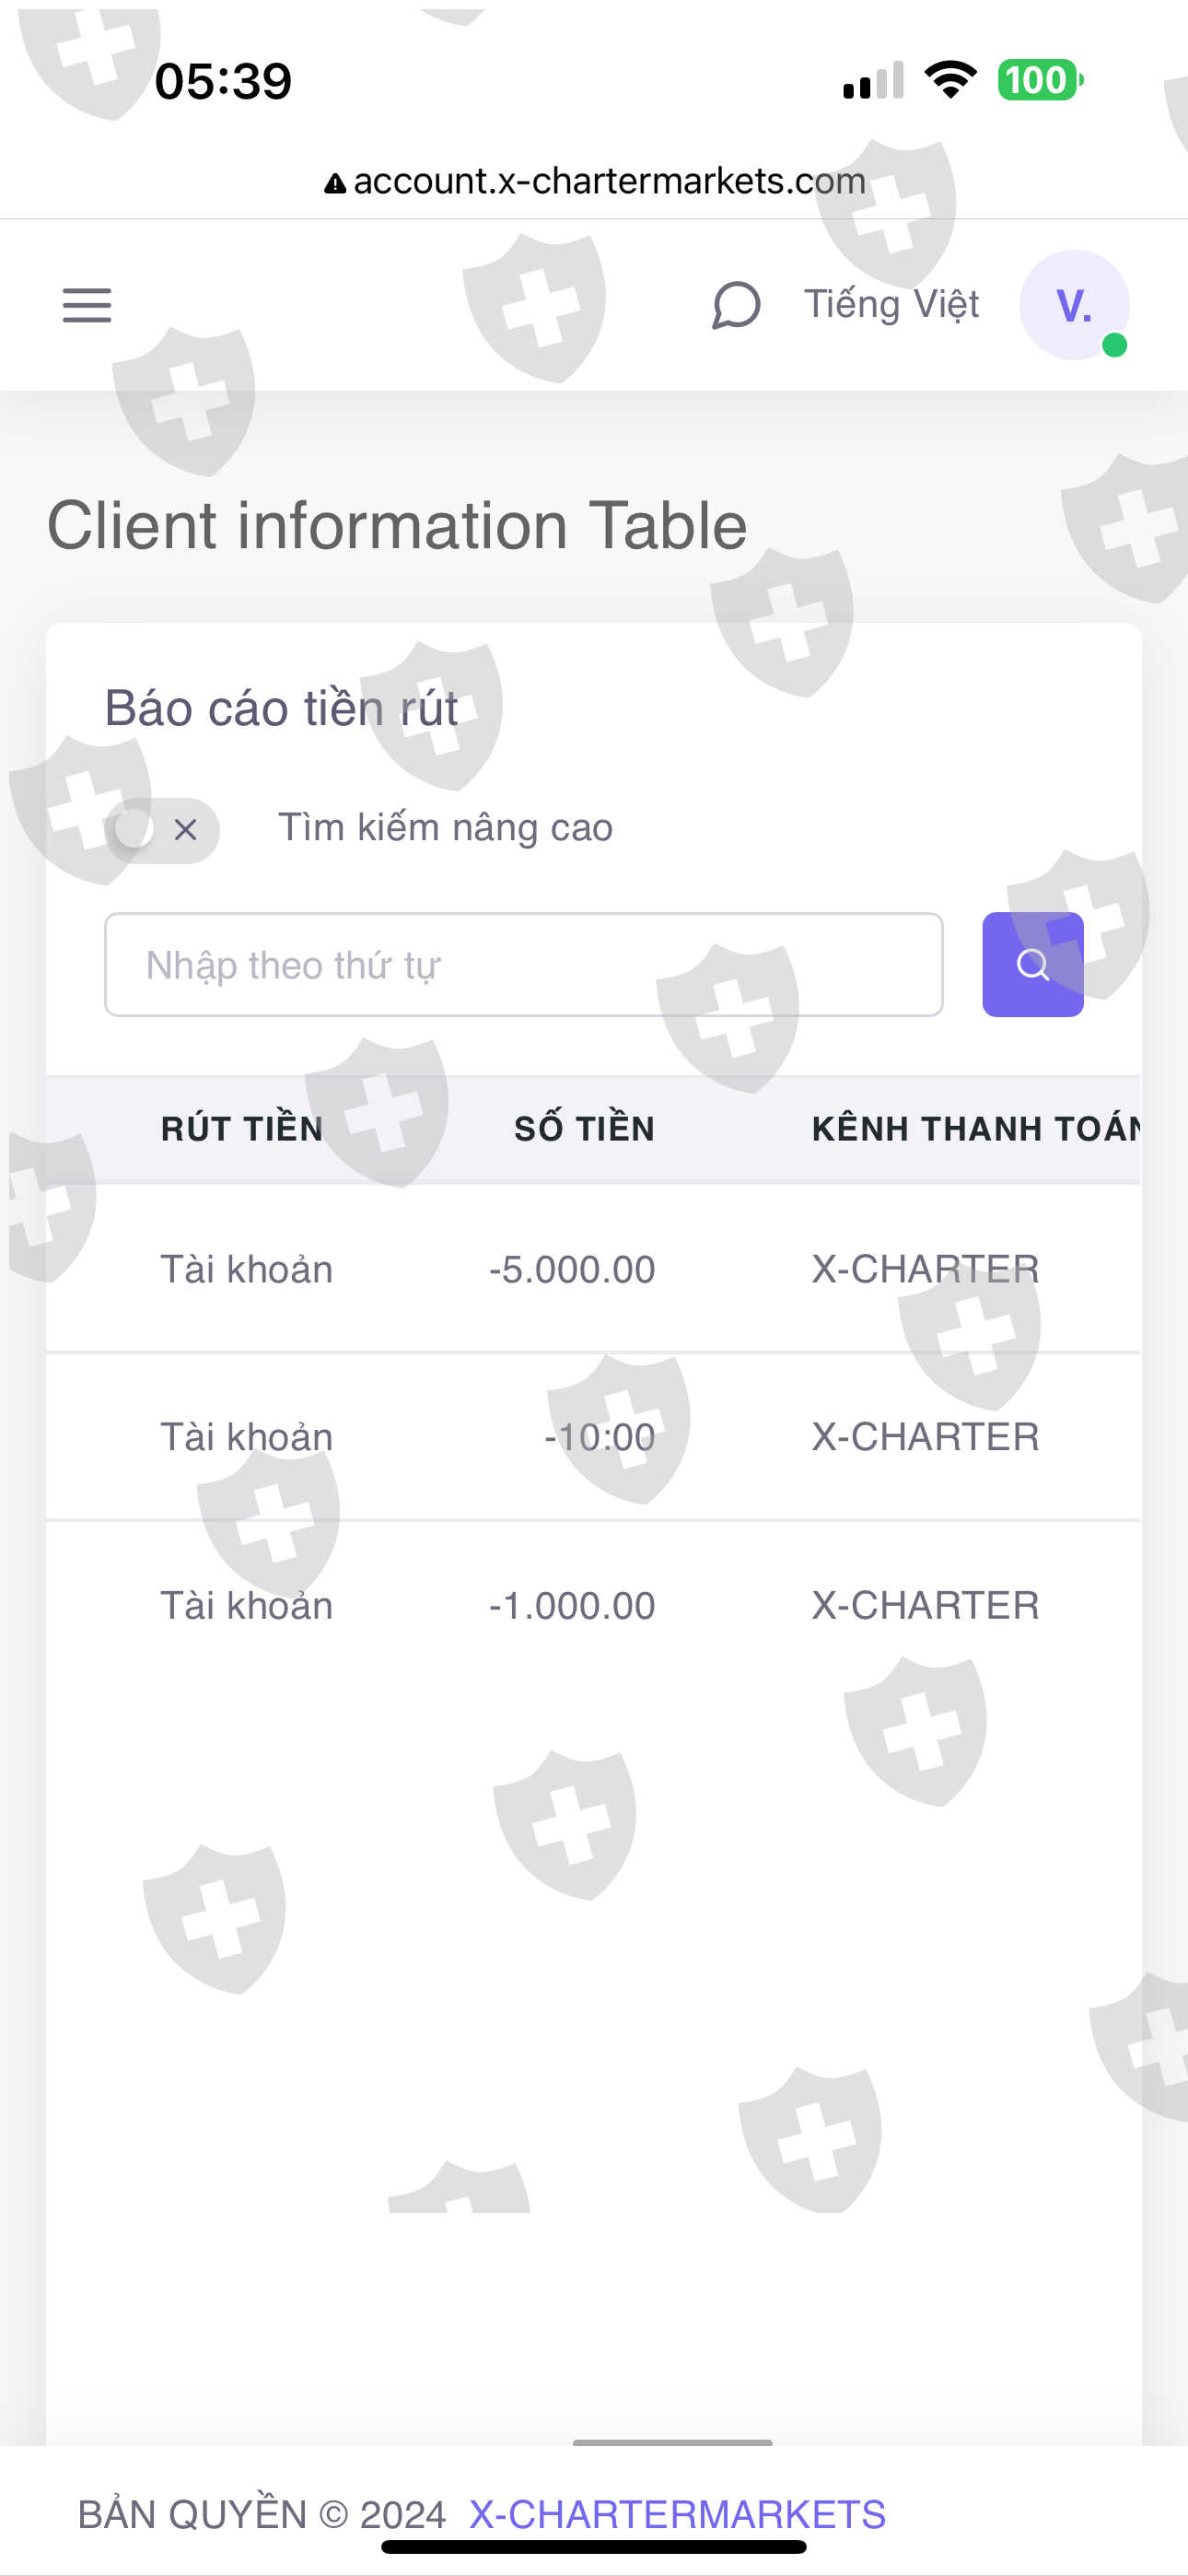
Task: Tap the cellular signal bars icon
Action: pyautogui.click(x=873, y=81)
